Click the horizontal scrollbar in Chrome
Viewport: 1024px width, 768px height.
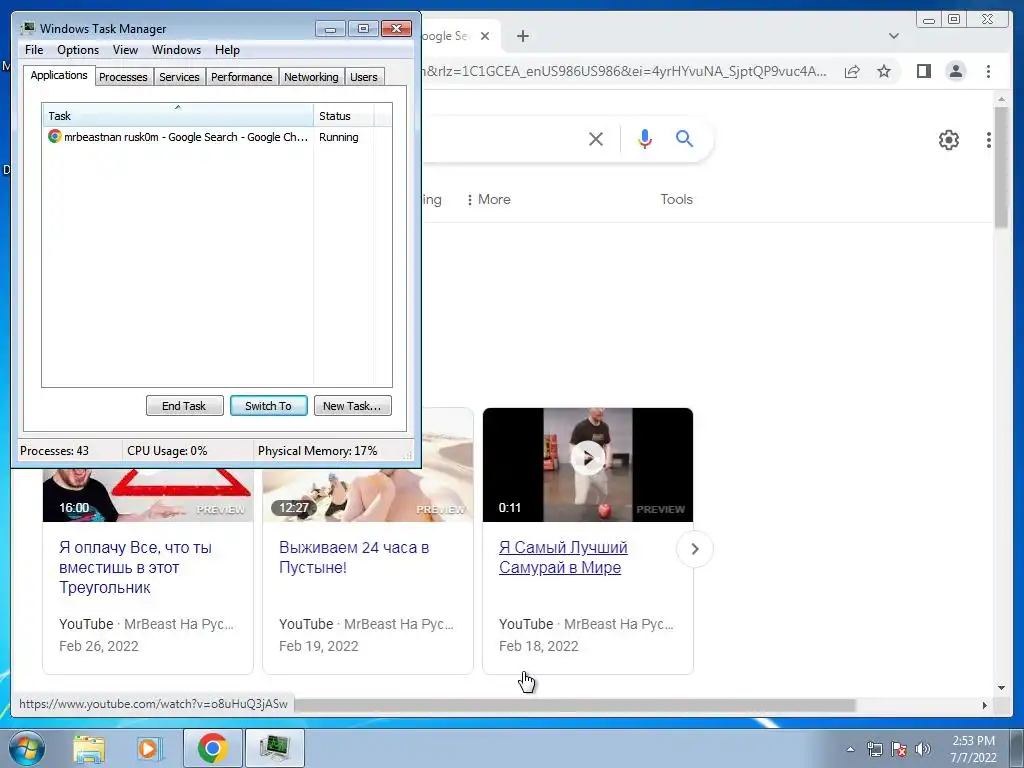coord(575,705)
